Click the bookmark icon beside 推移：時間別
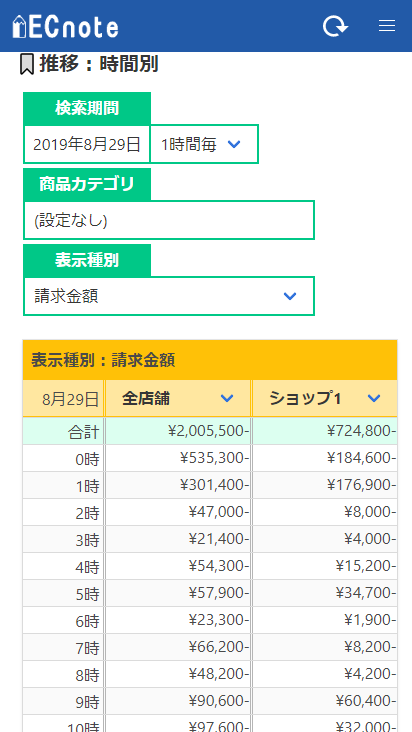412x732 pixels. 27,64
